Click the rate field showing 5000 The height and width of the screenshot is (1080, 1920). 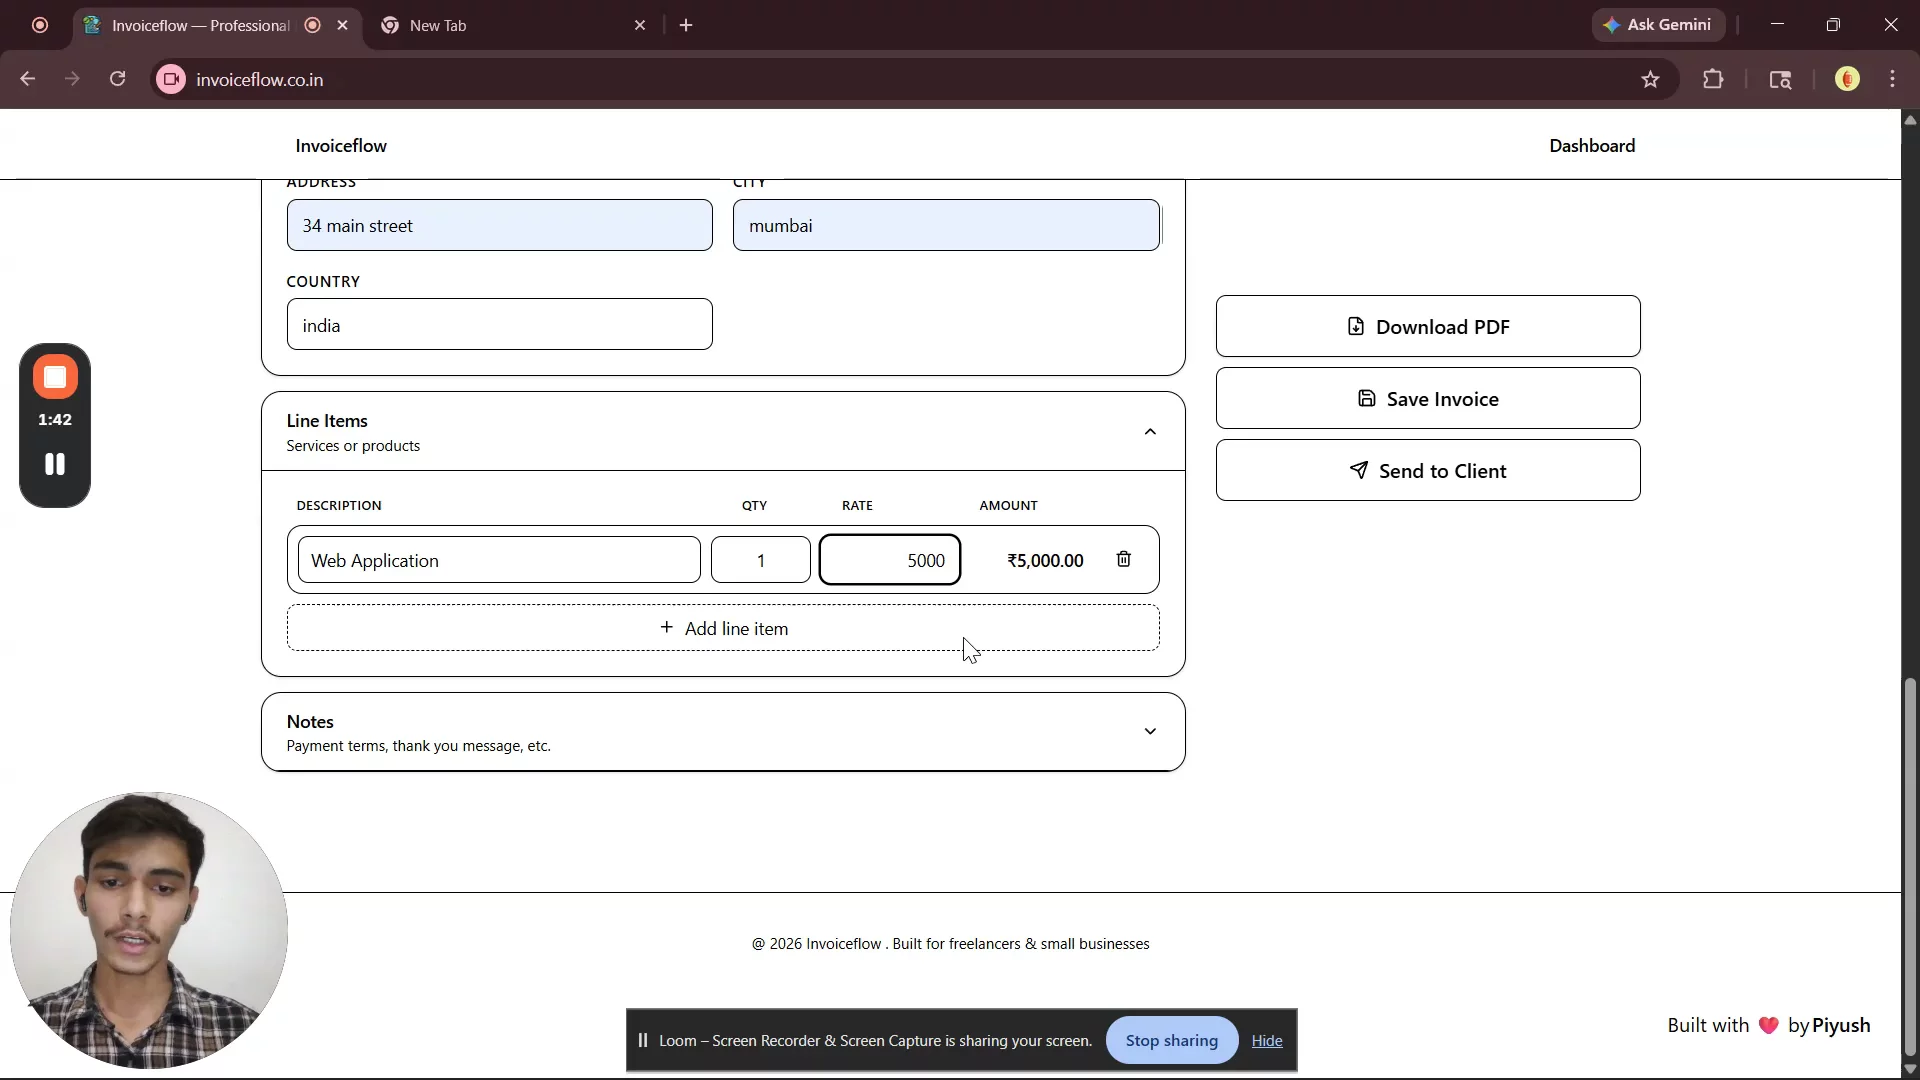tap(890, 560)
